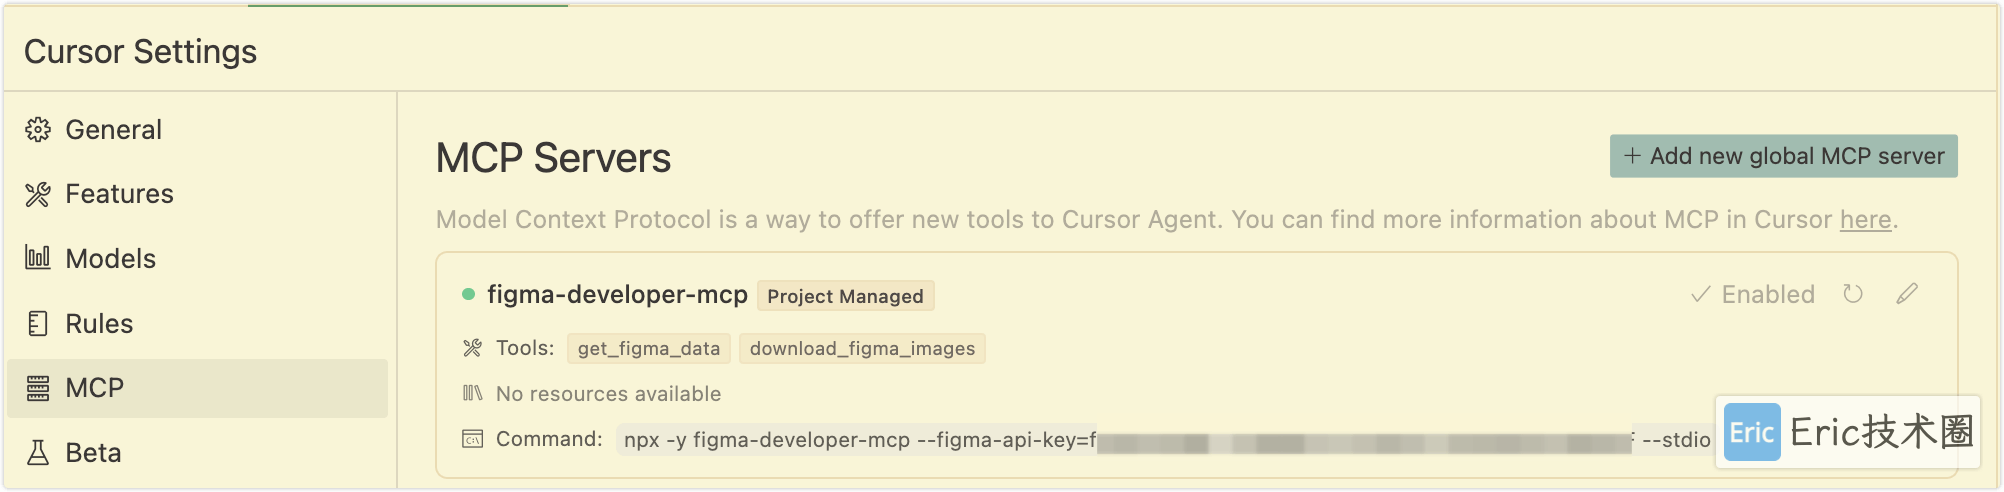The image size is (2004, 492).
Task: Click the Project Managed badge
Action: click(845, 296)
